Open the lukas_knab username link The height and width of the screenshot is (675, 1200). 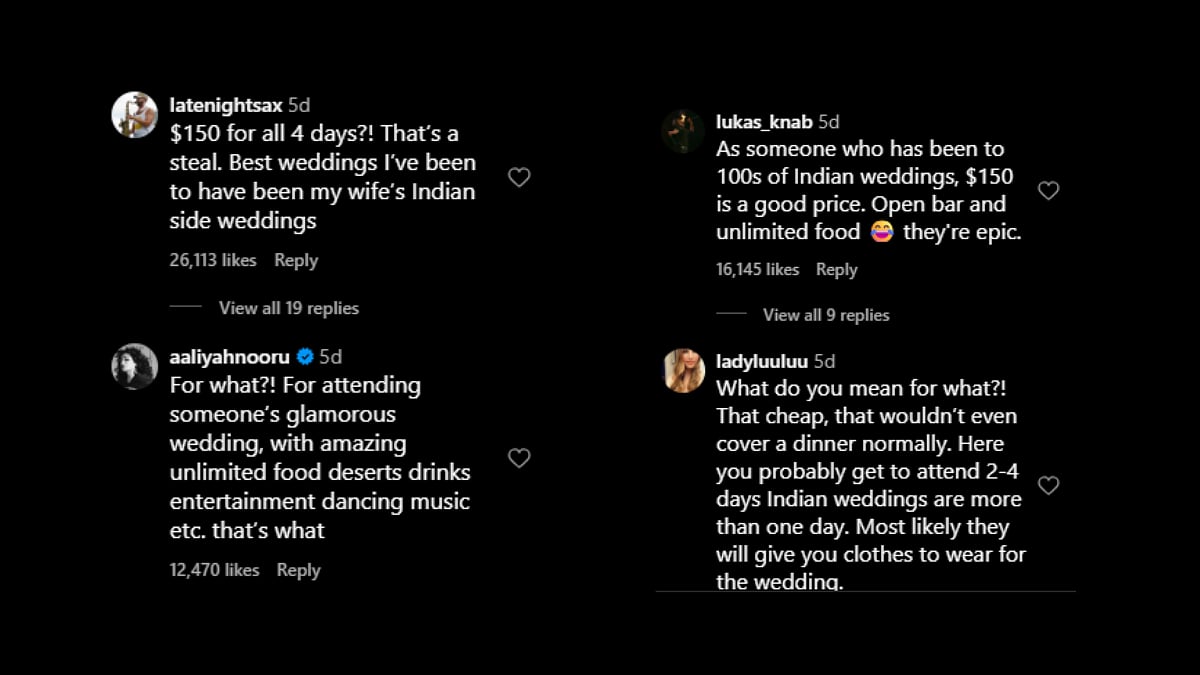pos(764,122)
